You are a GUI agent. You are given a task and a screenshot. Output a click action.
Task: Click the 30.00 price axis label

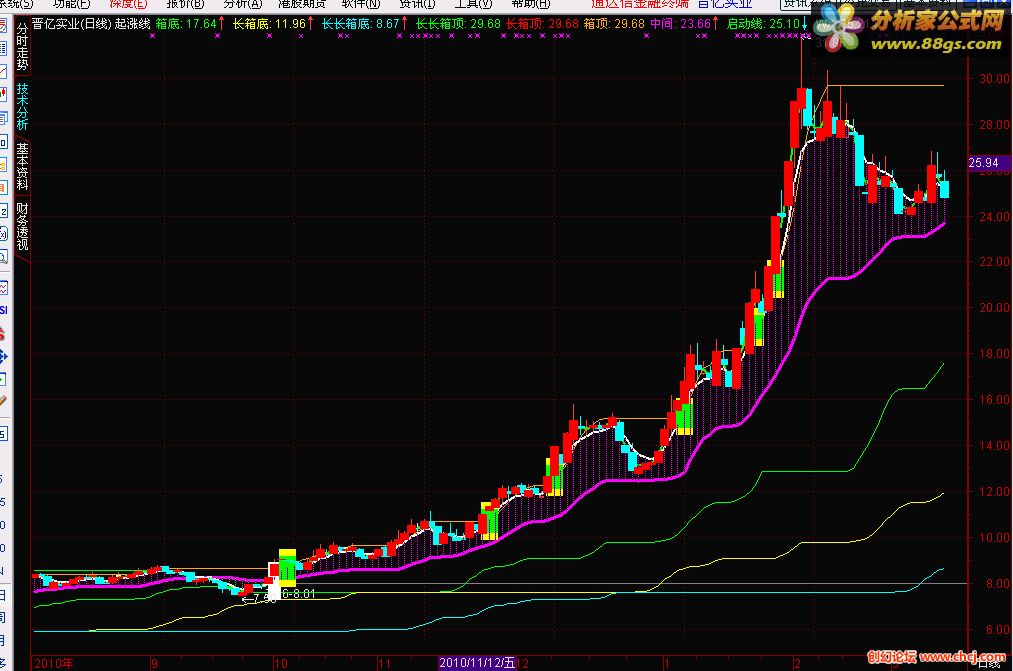click(x=994, y=78)
